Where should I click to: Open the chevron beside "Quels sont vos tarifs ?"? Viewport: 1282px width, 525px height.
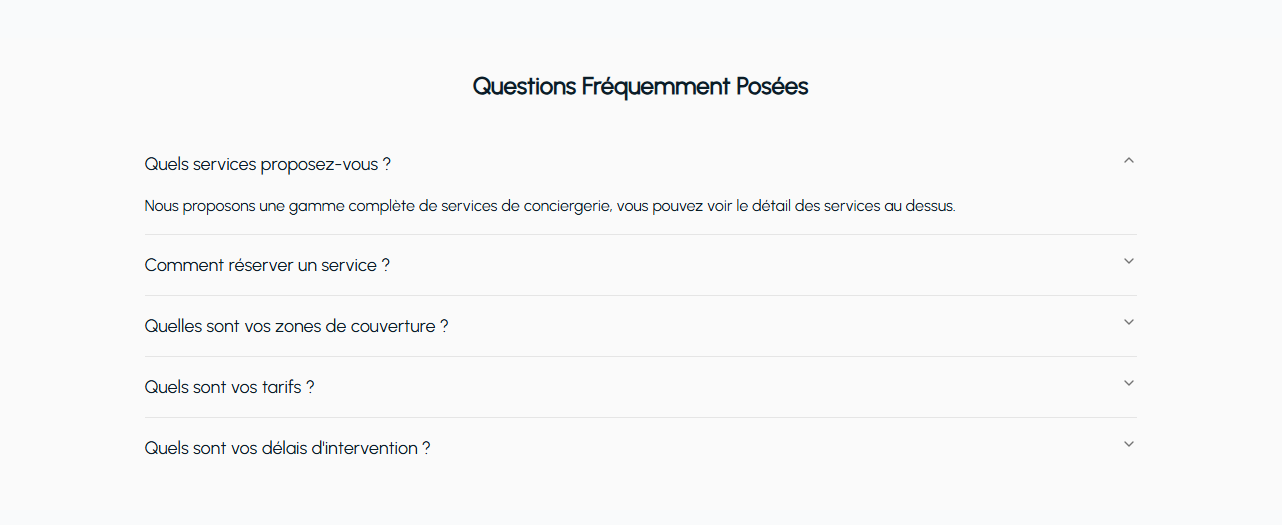(x=1128, y=383)
